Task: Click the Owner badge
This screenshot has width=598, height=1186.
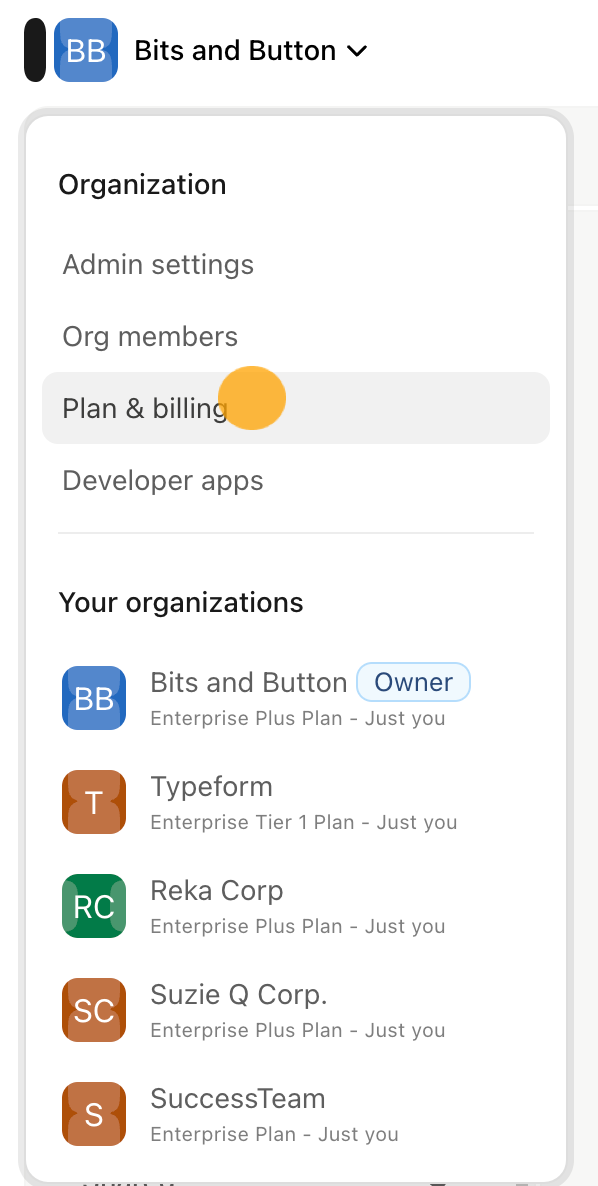Action: click(x=414, y=682)
